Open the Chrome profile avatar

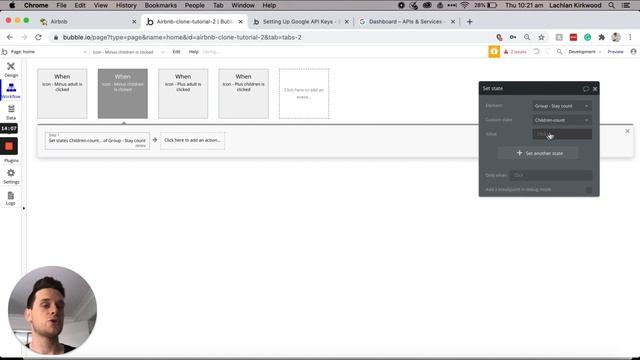coord(616,37)
